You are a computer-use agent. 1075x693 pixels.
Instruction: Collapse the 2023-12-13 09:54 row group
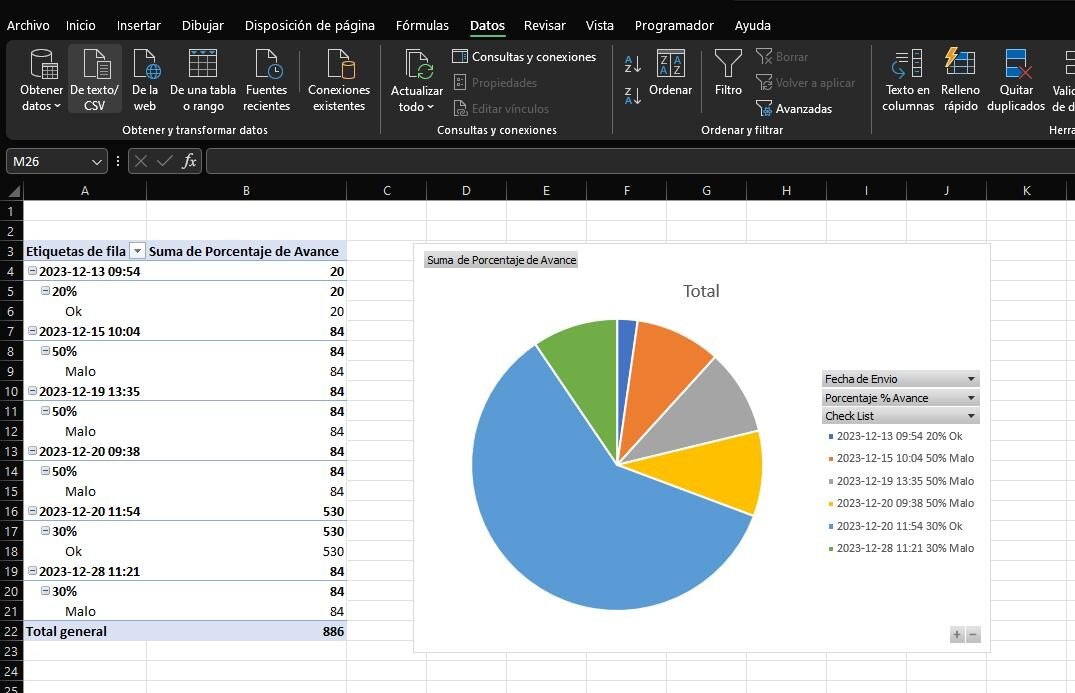coord(32,272)
